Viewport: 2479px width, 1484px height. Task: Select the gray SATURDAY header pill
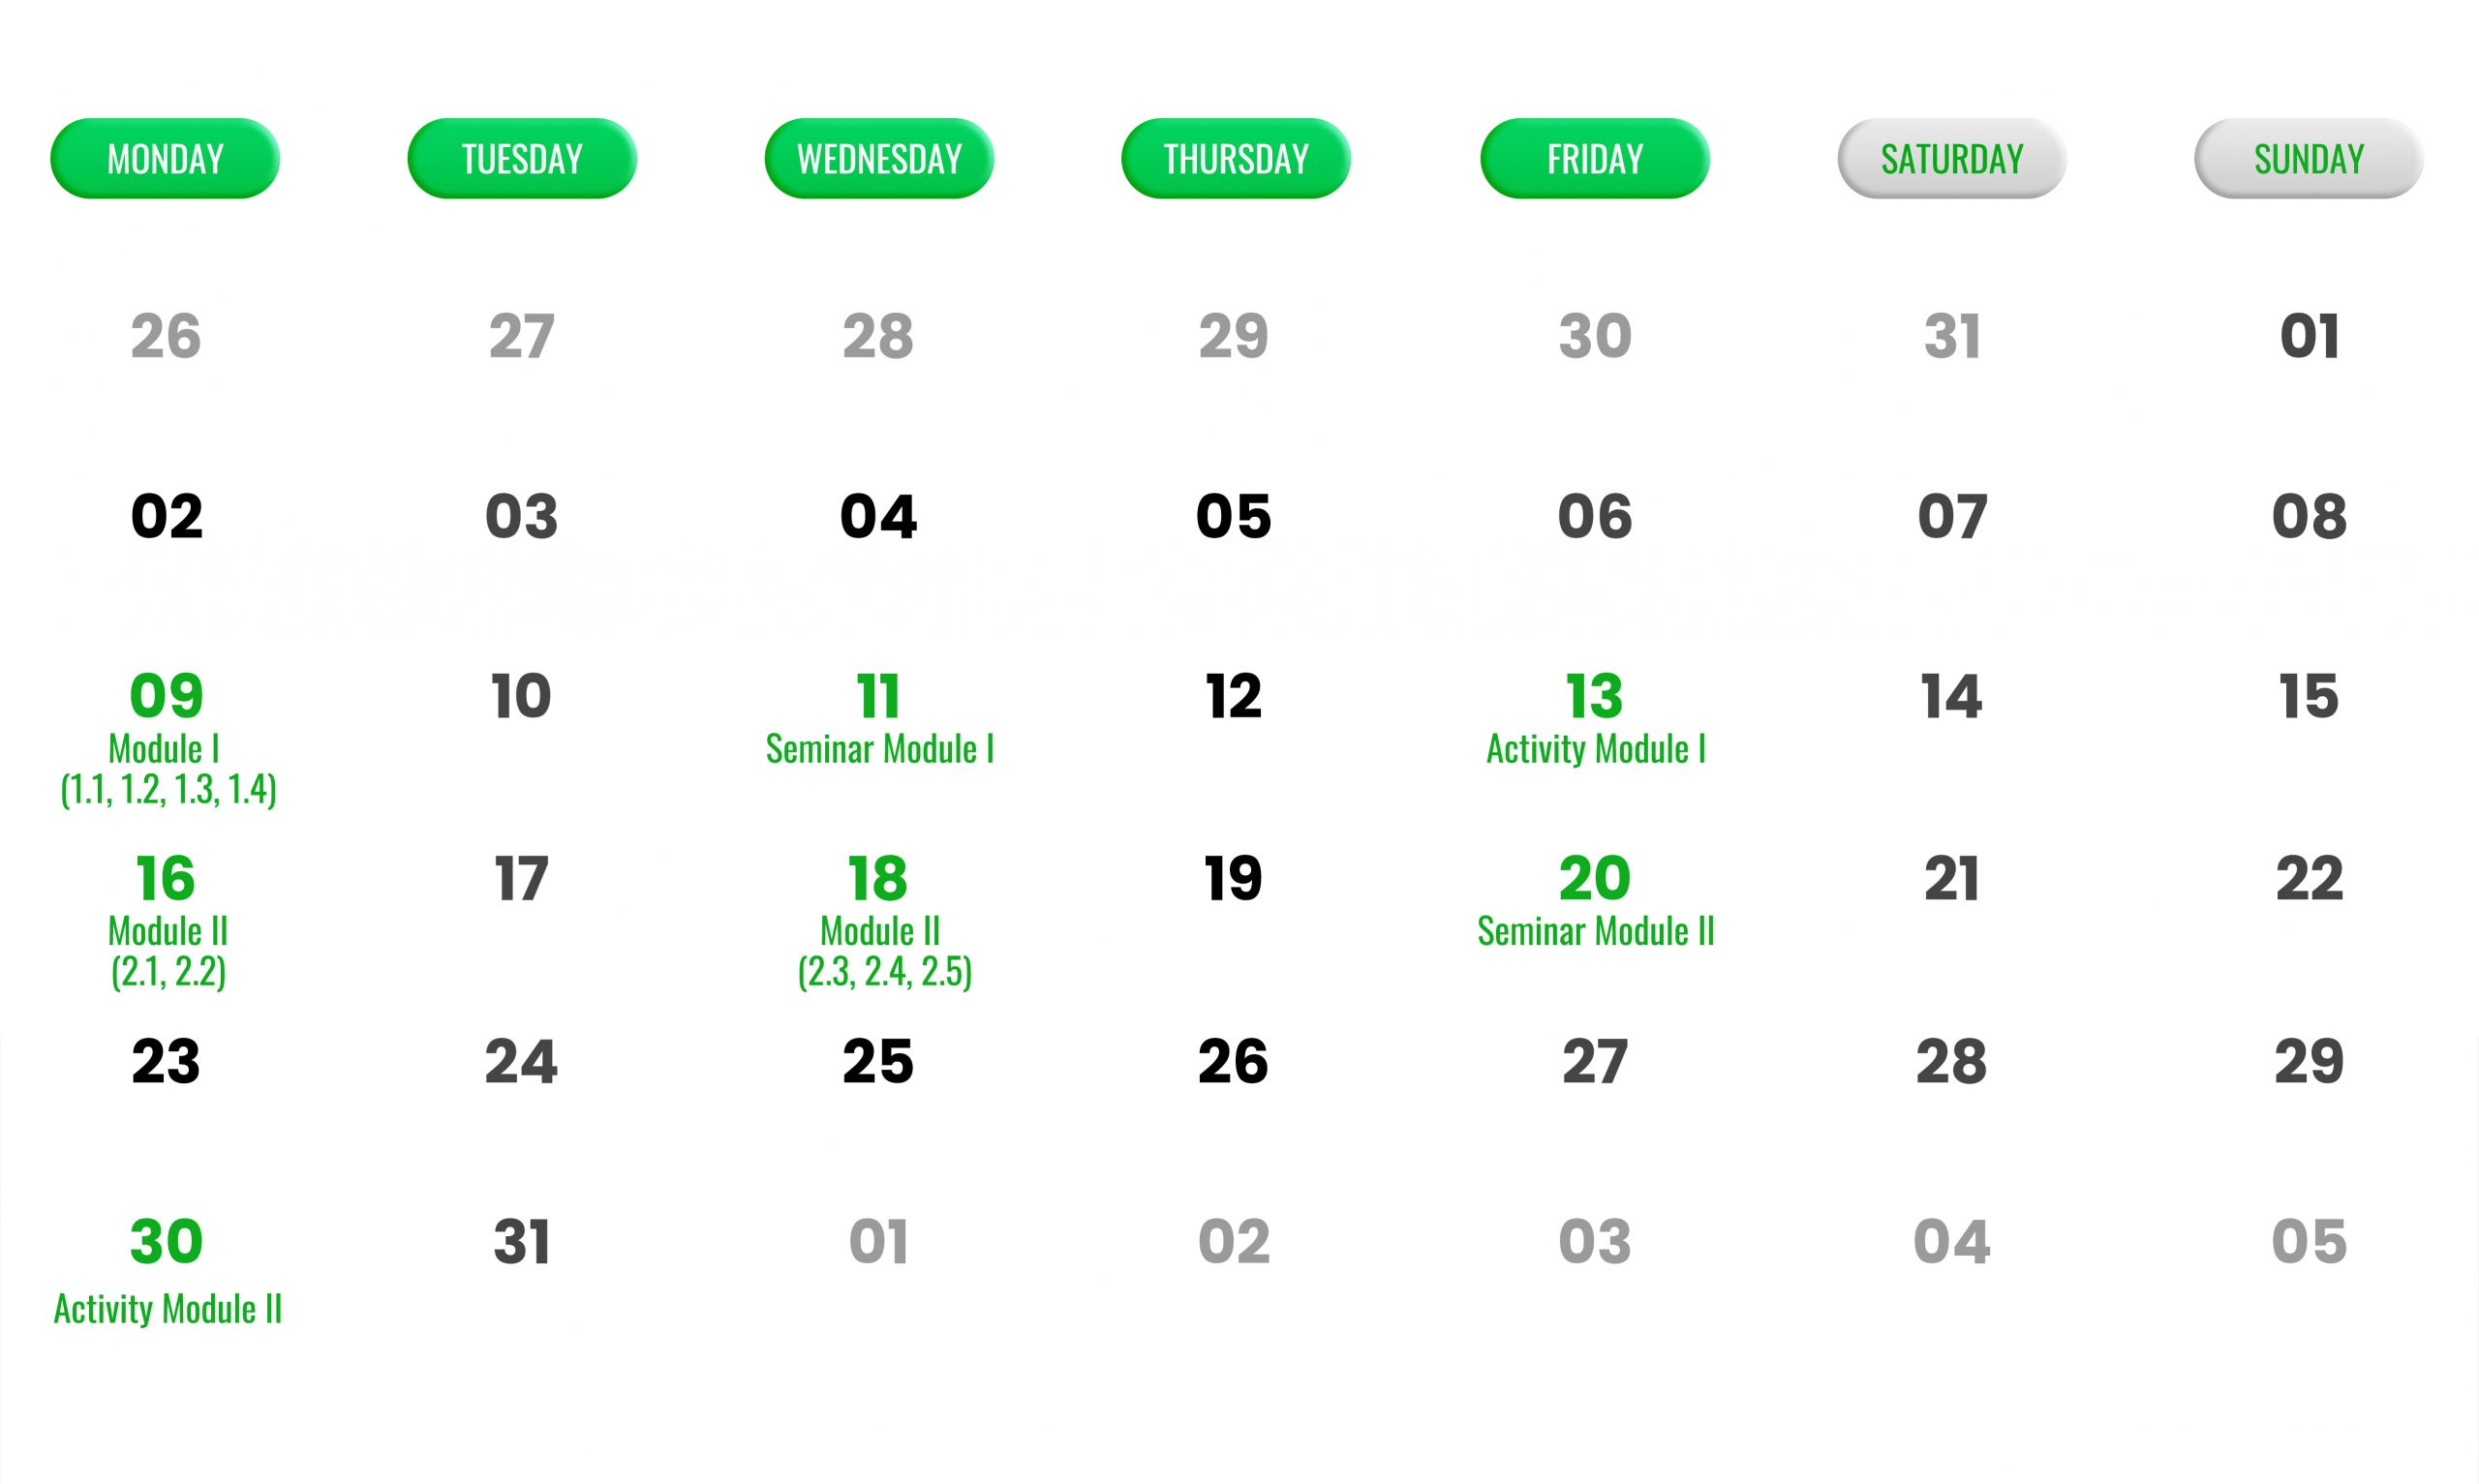point(1952,158)
